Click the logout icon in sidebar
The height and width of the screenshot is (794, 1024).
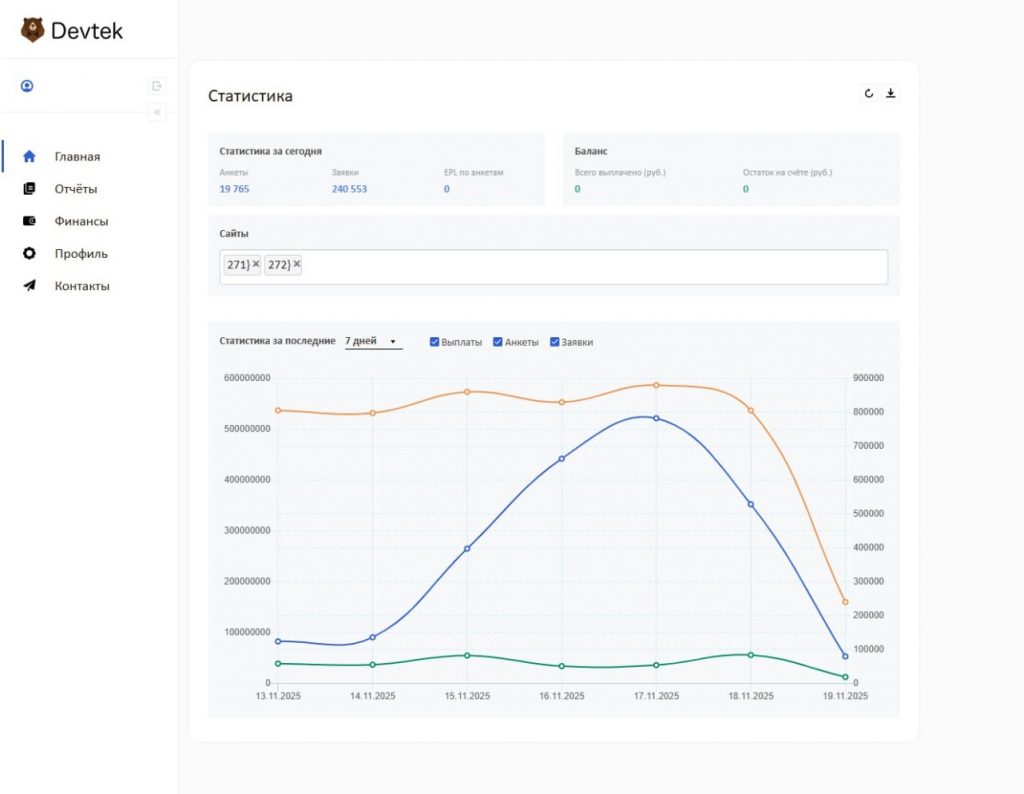(x=157, y=86)
